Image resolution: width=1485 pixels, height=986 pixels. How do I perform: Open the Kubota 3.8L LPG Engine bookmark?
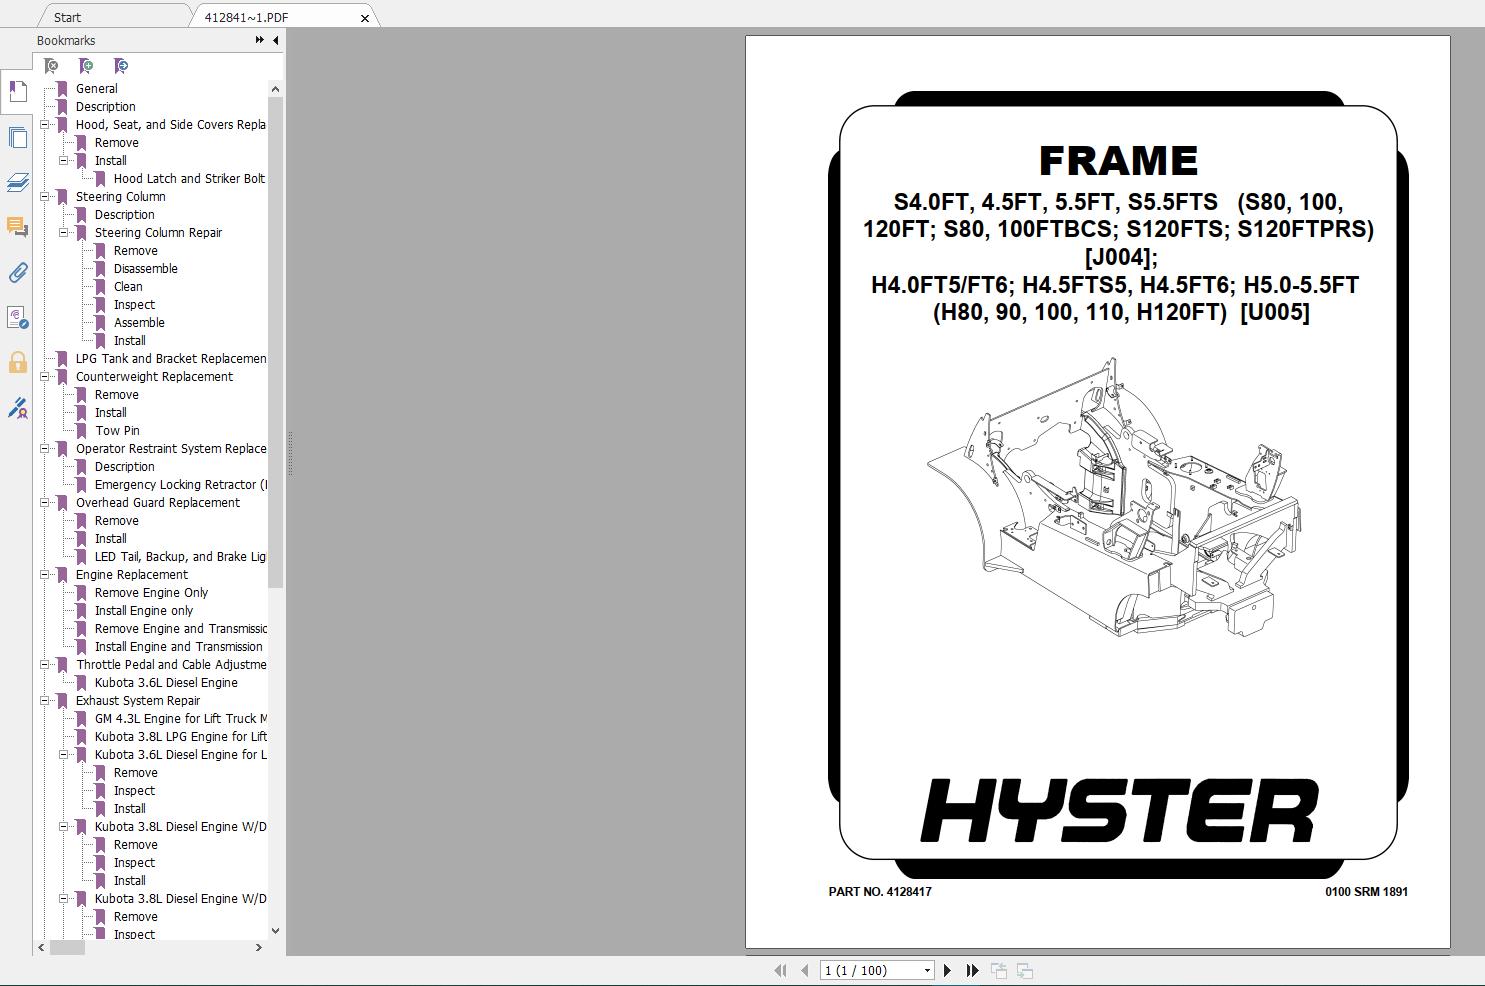pyautogui.click(x=180, y=737)
